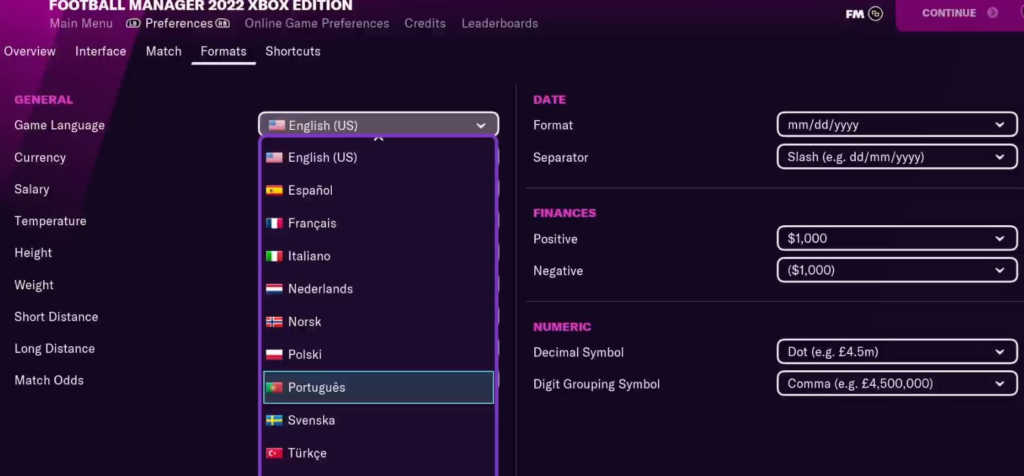This screenshot has height=476, width=1024.
Task: Click the Temperature setting label
Action: click(50, 221)
